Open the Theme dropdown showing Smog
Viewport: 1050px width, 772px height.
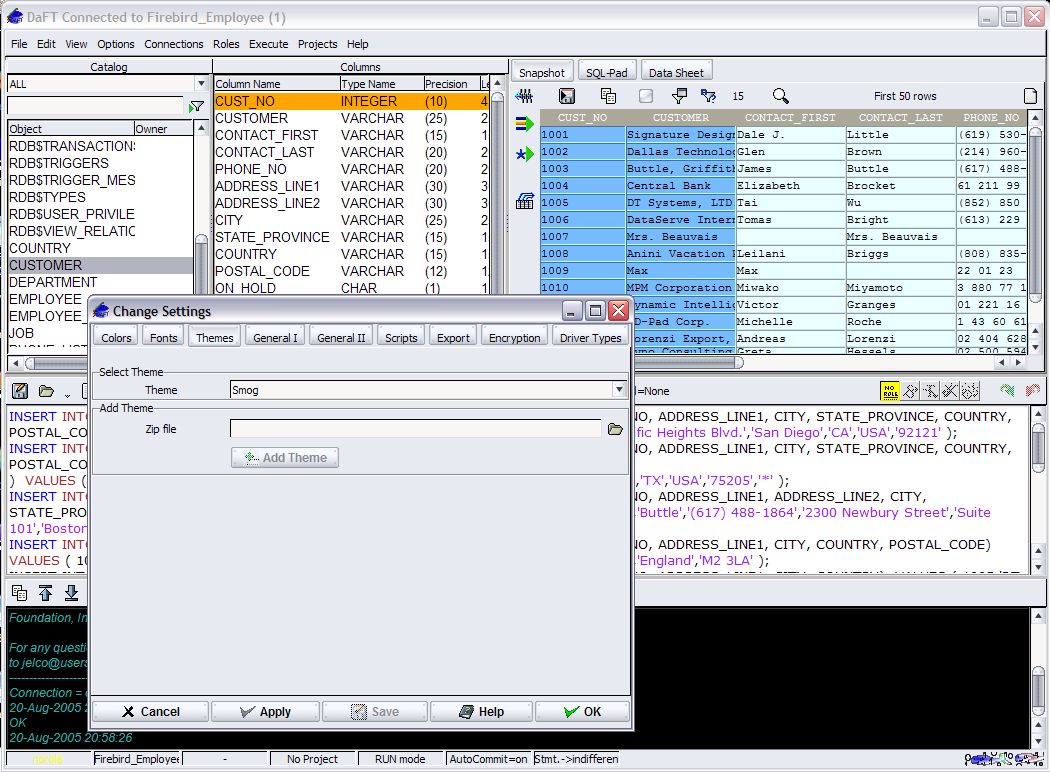click(x=619, y=390)
